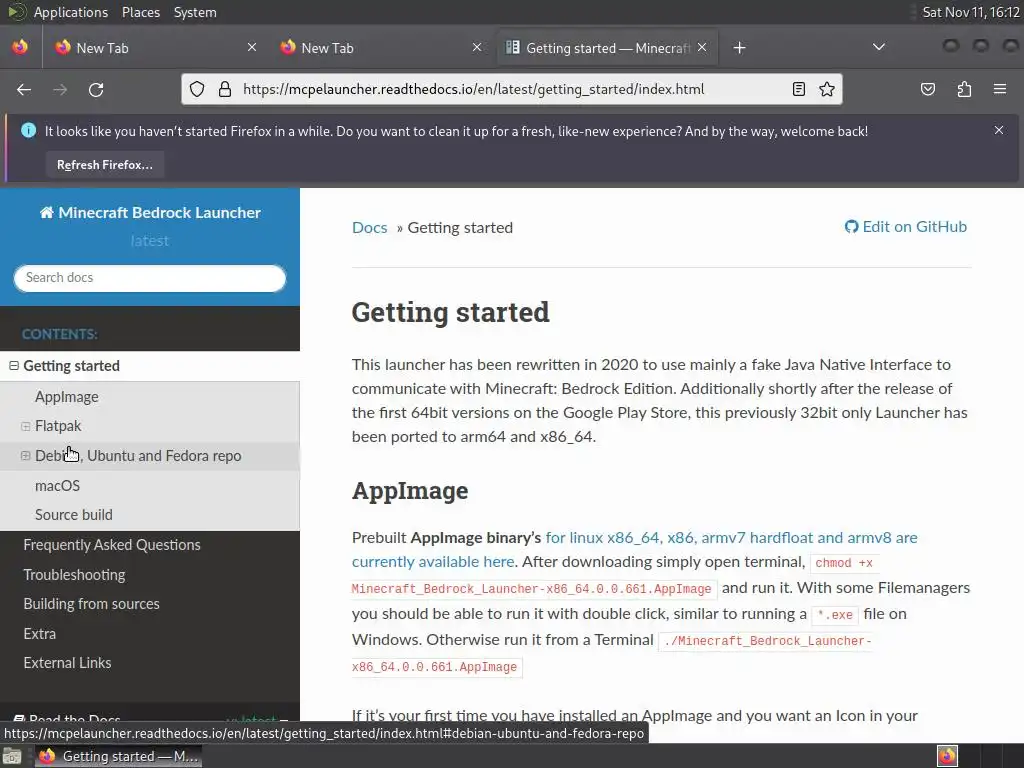Viewport: 1024px width, 768px height.
Task: Click the Getting started taskbar window button
Action: point(118,756)
